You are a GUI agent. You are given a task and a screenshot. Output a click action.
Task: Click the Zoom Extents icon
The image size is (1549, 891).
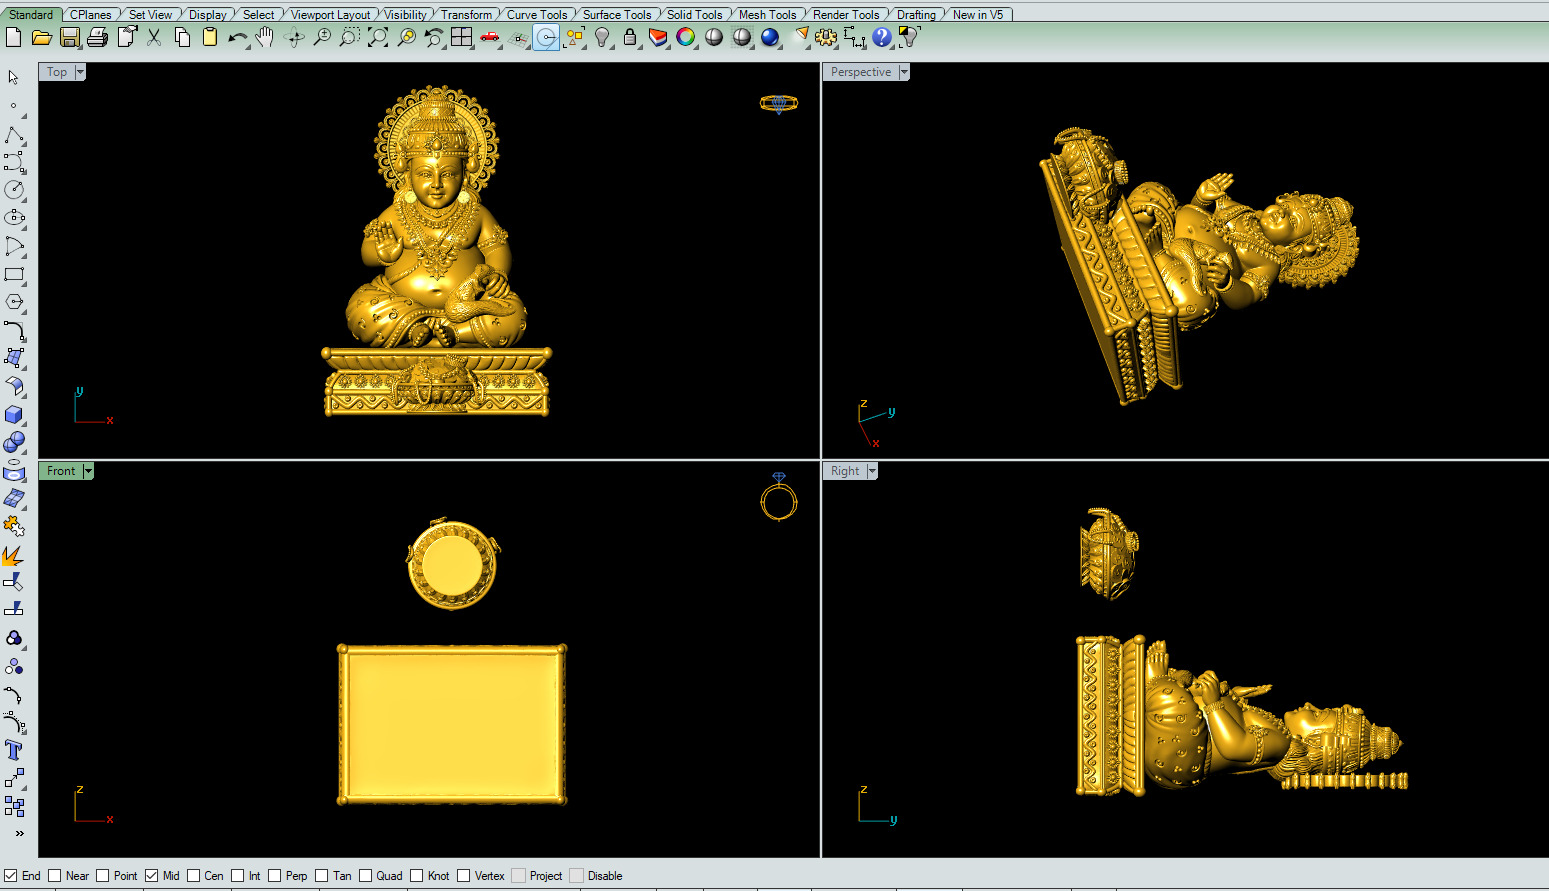tap(378, 37)
